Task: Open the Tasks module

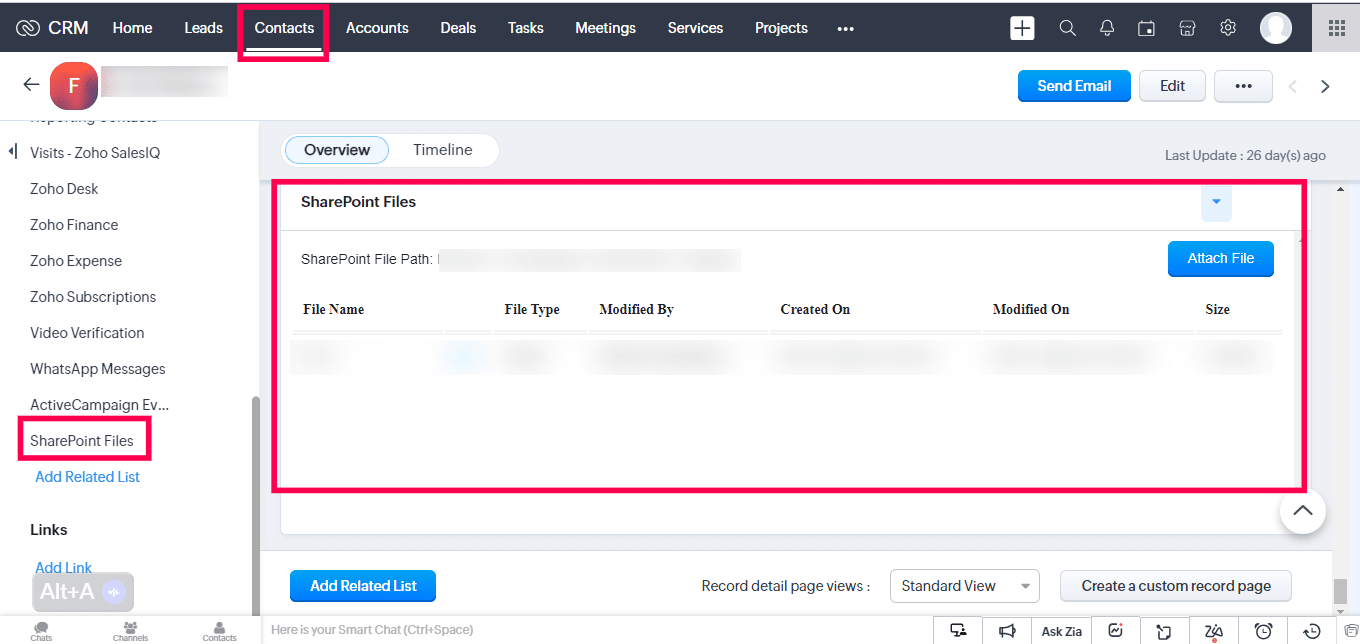Action: coord(526,28)
